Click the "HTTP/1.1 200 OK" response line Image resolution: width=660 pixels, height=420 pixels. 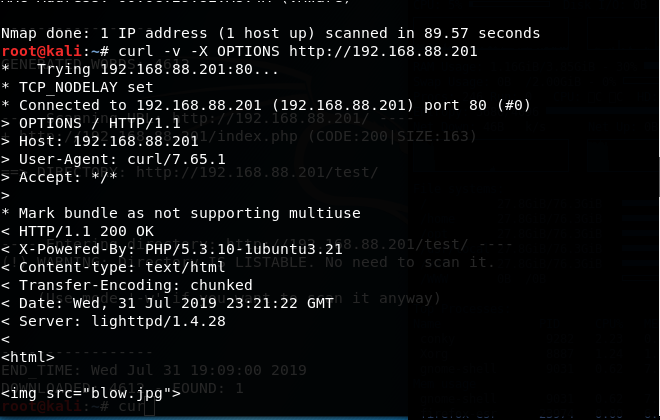(x=77, y=231)
